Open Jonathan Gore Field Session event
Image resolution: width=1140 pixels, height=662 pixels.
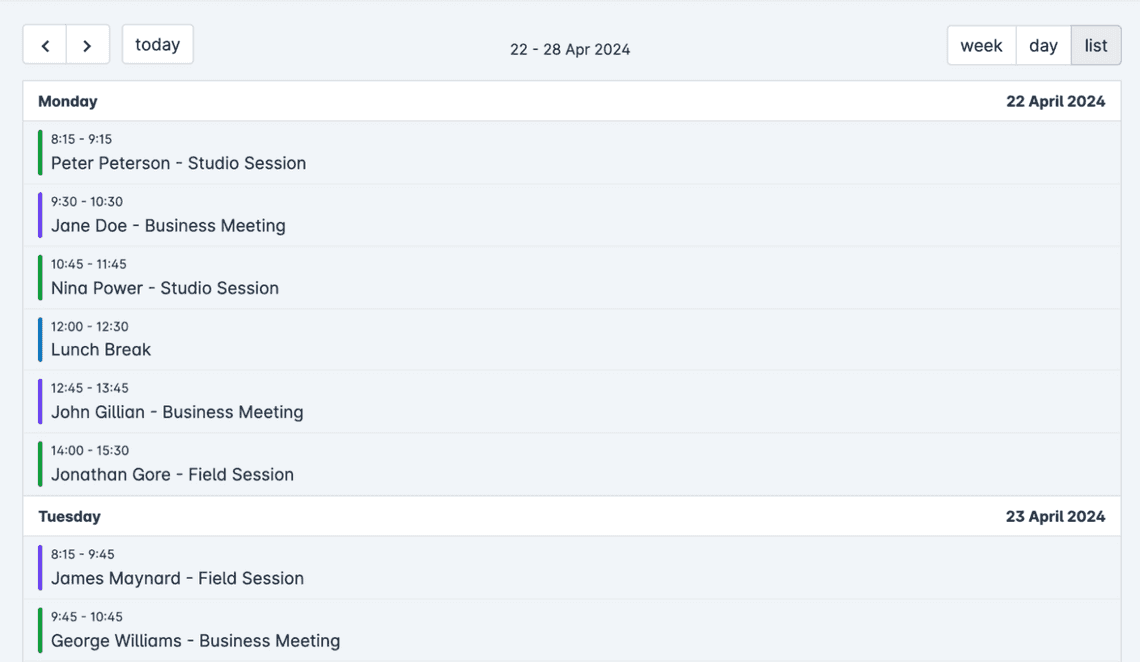pos(571,464)
